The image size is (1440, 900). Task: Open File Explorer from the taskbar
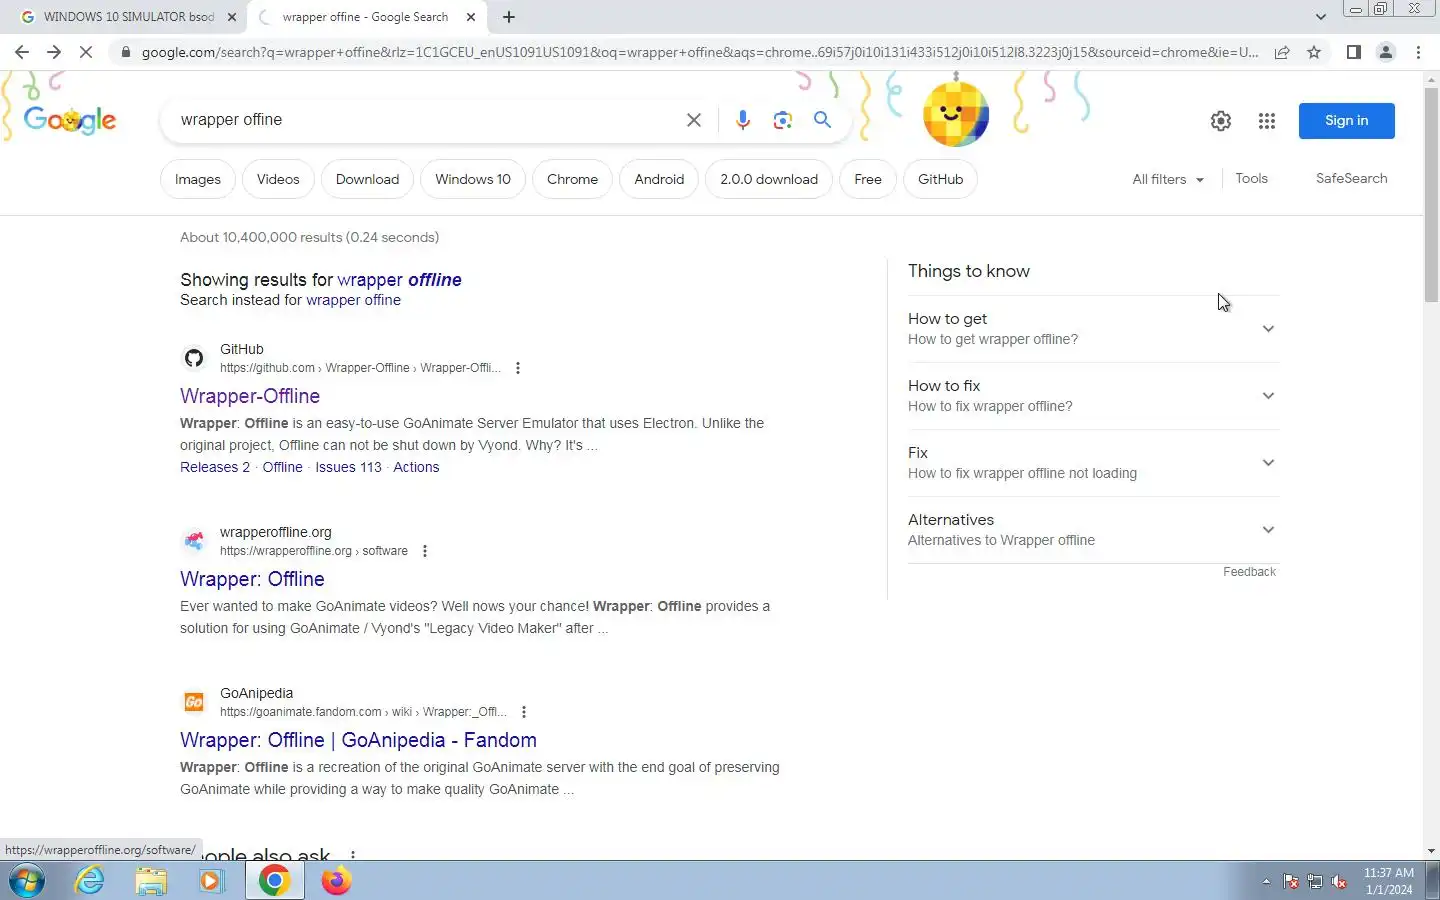(x=151, y=881)
